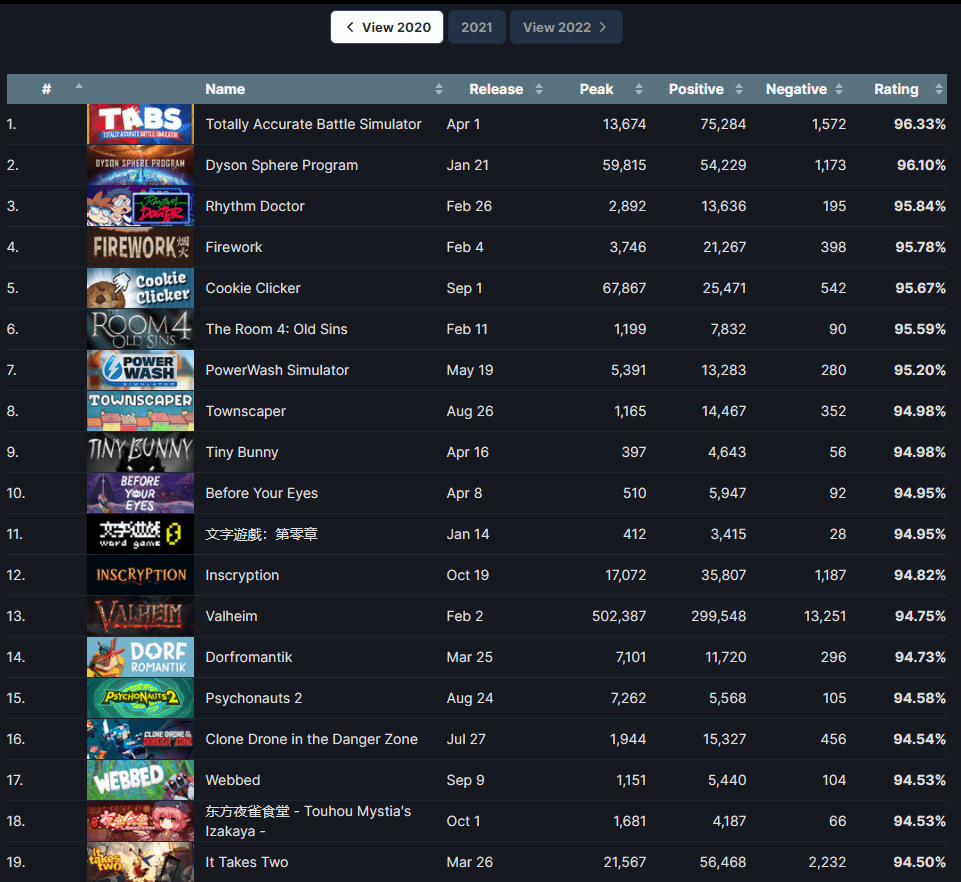Sort by Positive reviews column header
Viewport: 961px width, 882px height.
(696, 89)
